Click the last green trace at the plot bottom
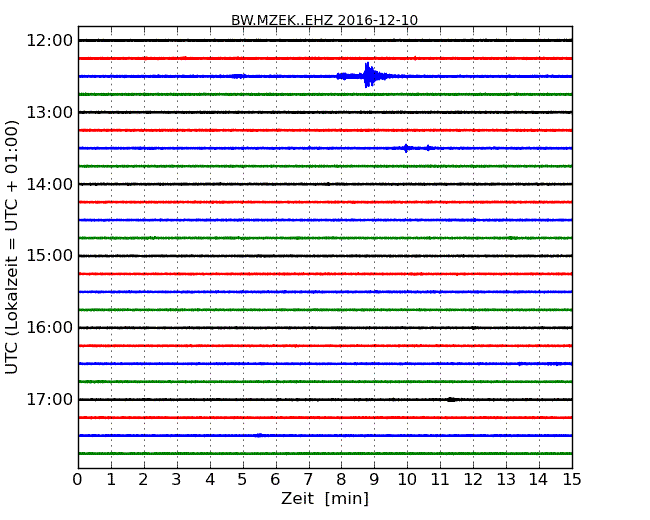The width and height of the screenshot is (650, 520). (324, 453)
